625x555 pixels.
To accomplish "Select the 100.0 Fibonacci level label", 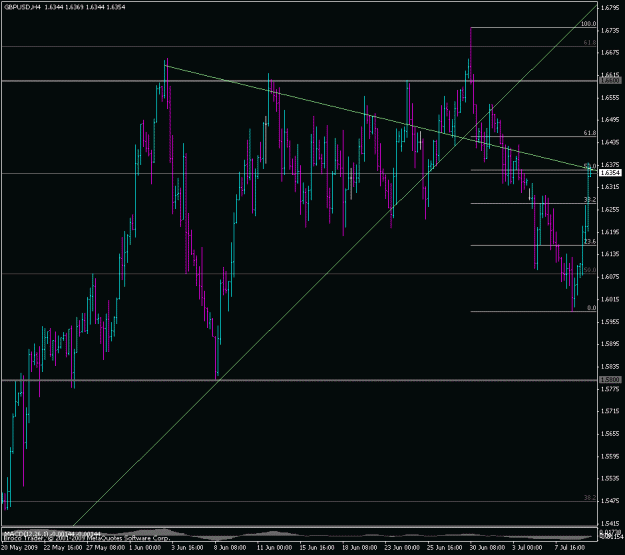I will coord(588,24).
